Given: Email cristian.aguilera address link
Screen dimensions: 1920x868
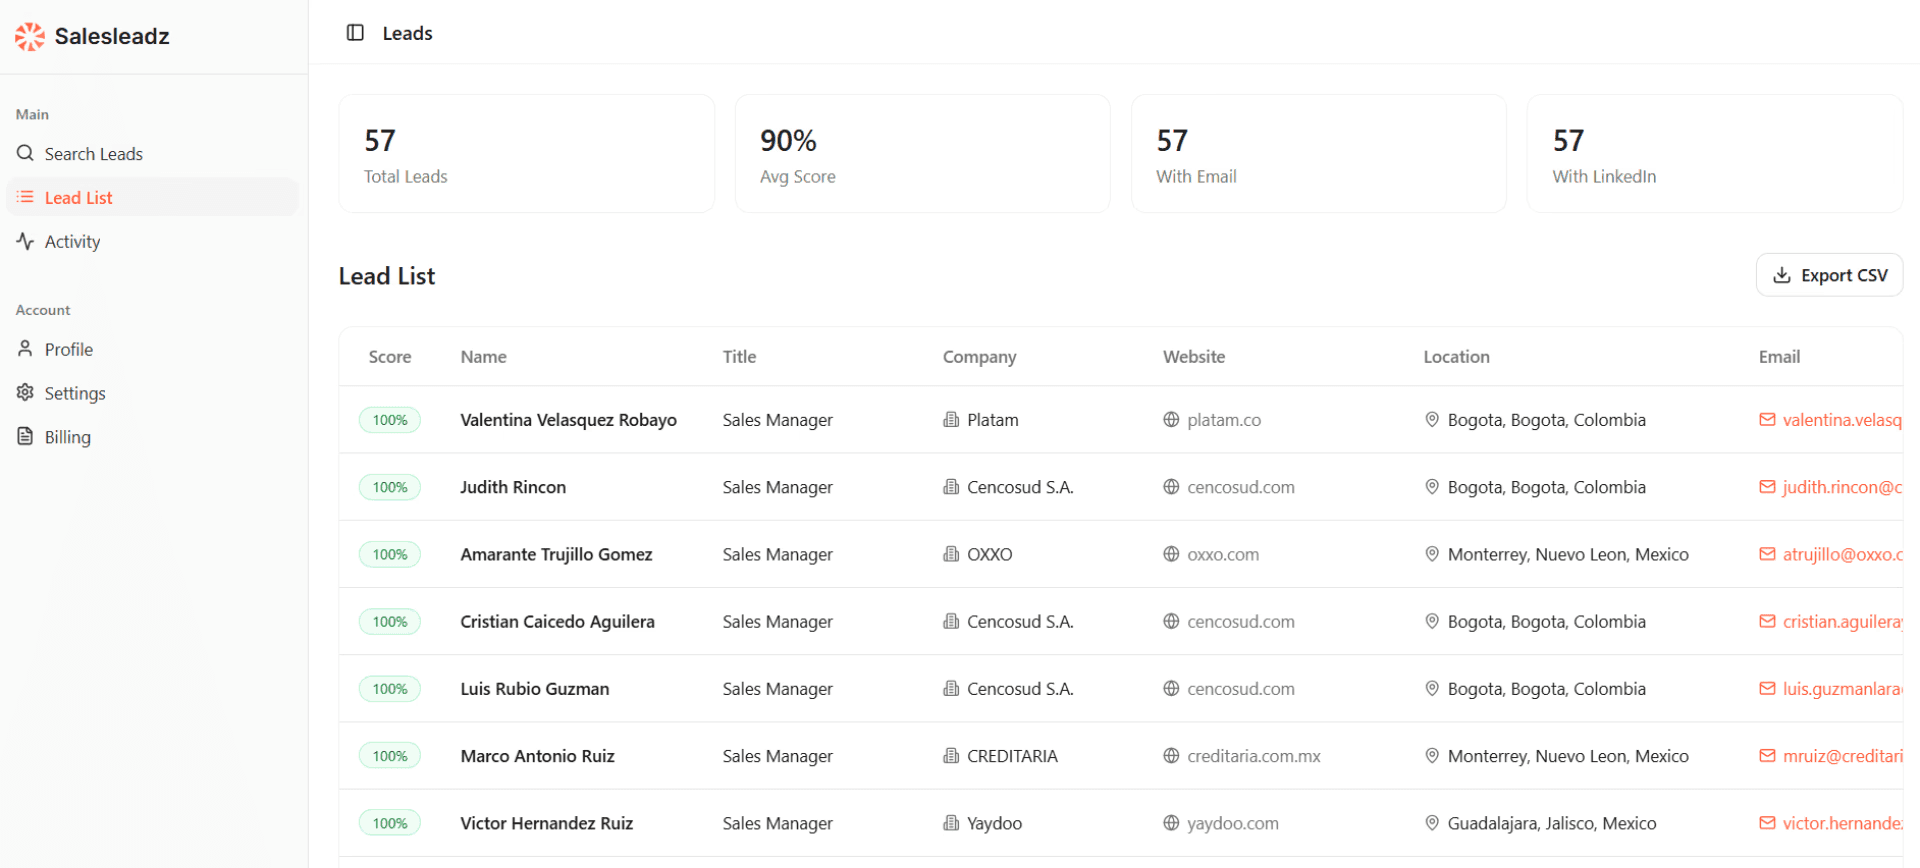Looking at the screenshot, I should click(x=1842, y=622).
